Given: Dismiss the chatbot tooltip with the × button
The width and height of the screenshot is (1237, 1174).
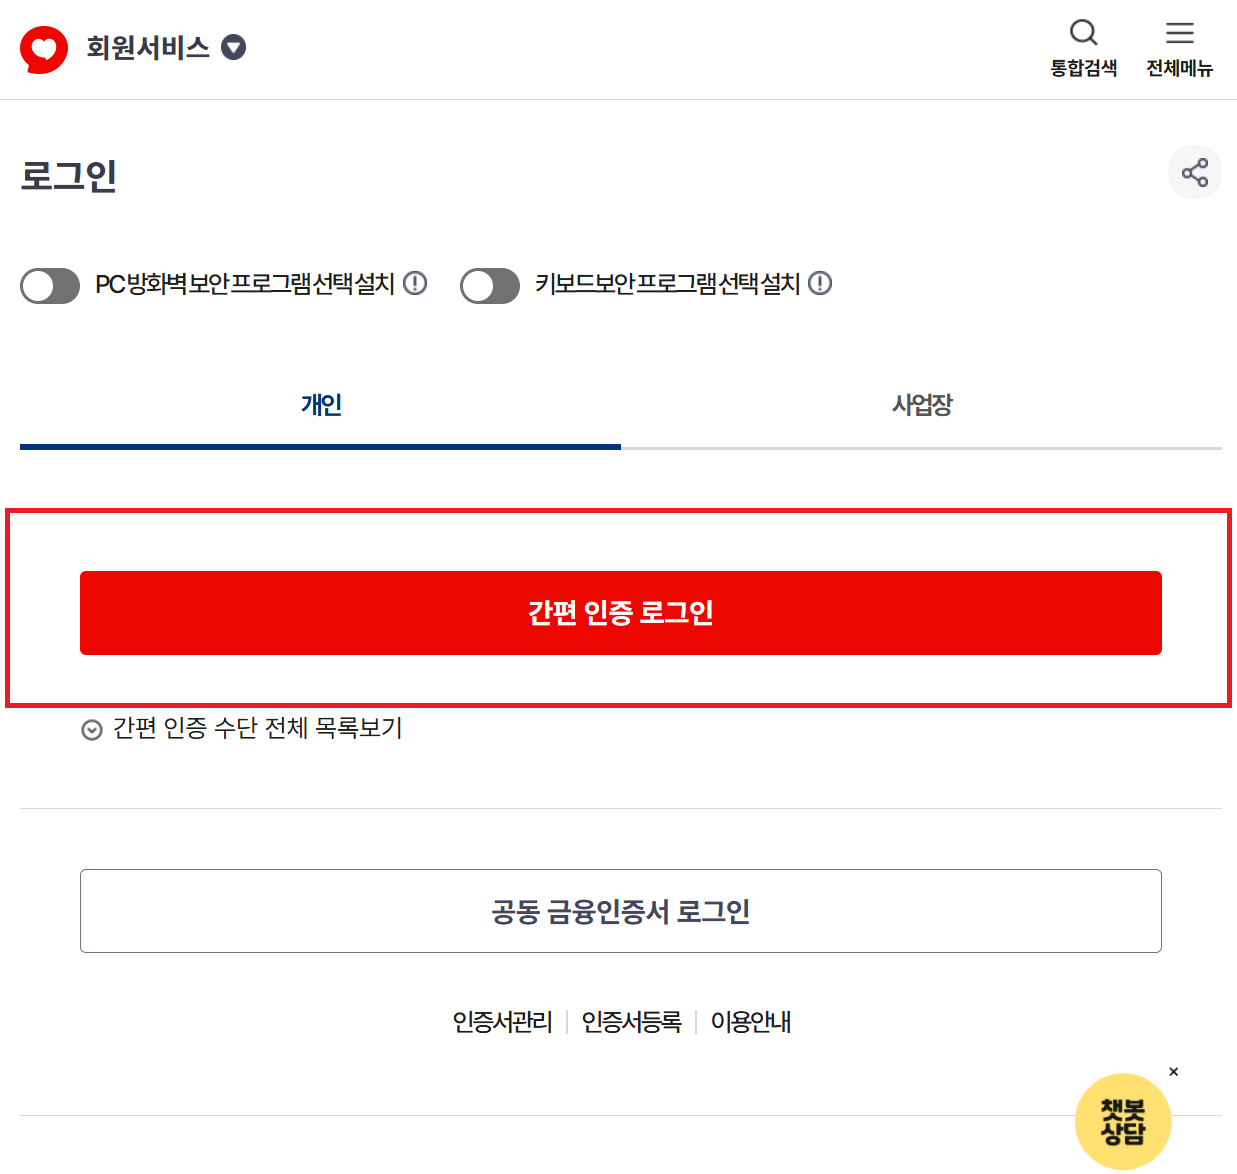Looking at the screenshot, I should pyautogui.click(x=1173, y=1071).
